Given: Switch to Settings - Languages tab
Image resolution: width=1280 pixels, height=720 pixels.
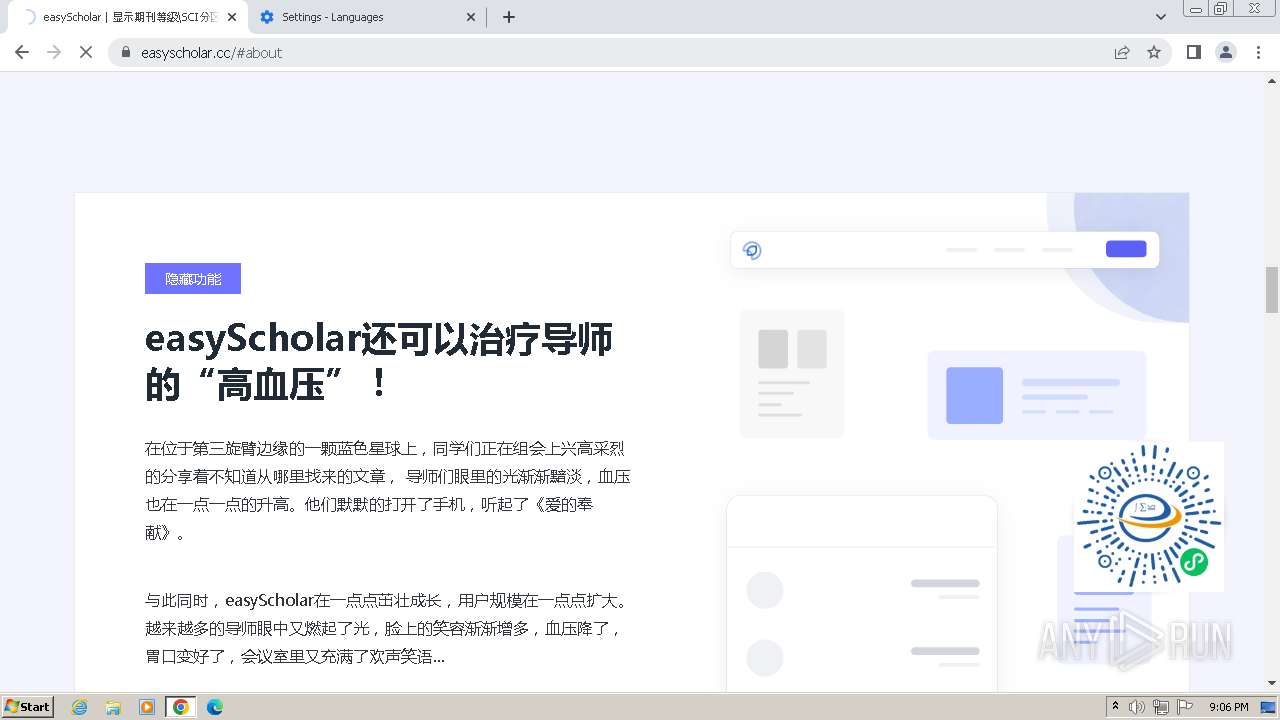Looking at the screenshot, I should pyautogui.click(x=367, y=17).
